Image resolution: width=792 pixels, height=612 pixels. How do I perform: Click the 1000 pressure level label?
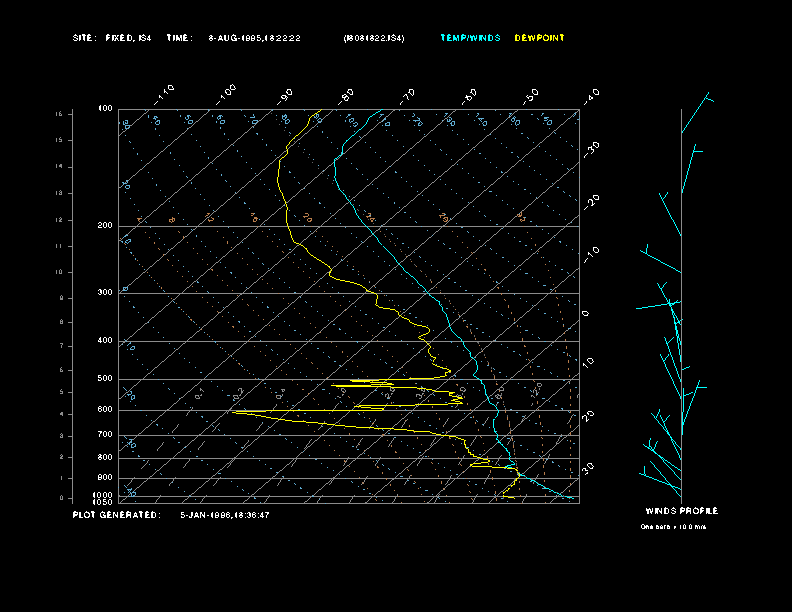[x=103, y=495]
